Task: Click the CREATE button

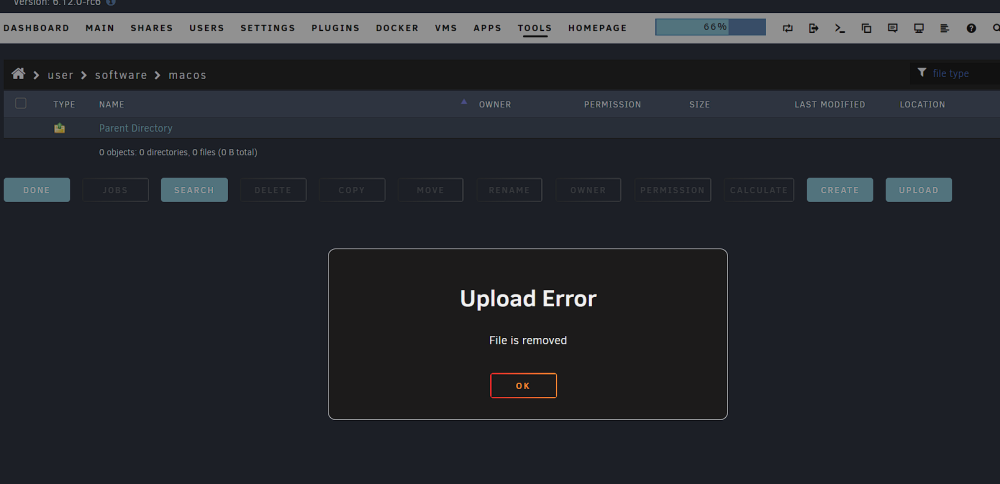Action: [840, 190]
